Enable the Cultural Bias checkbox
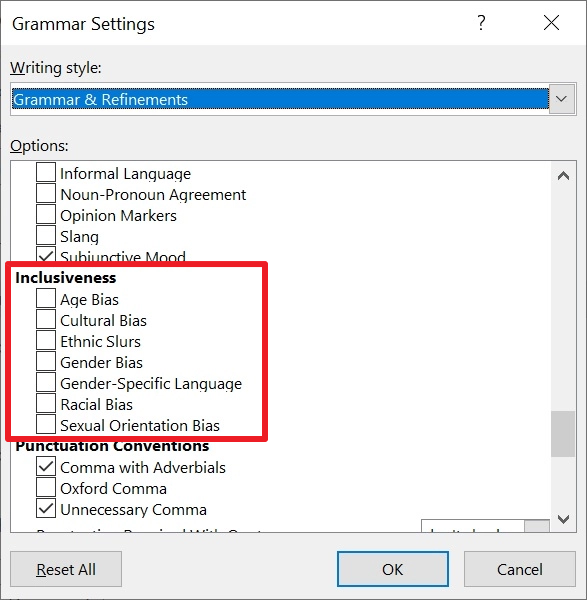587x600 pixels. click(x=46, y=320)
